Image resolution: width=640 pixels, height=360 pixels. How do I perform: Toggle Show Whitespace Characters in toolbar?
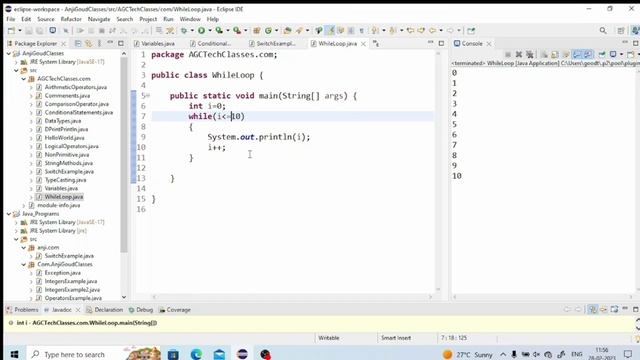click(362, 31)
